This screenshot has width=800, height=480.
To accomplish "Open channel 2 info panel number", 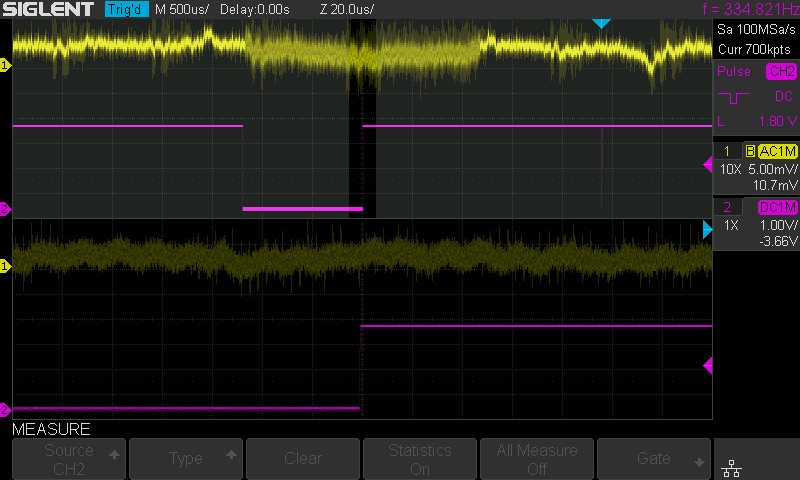I will 727,207.
